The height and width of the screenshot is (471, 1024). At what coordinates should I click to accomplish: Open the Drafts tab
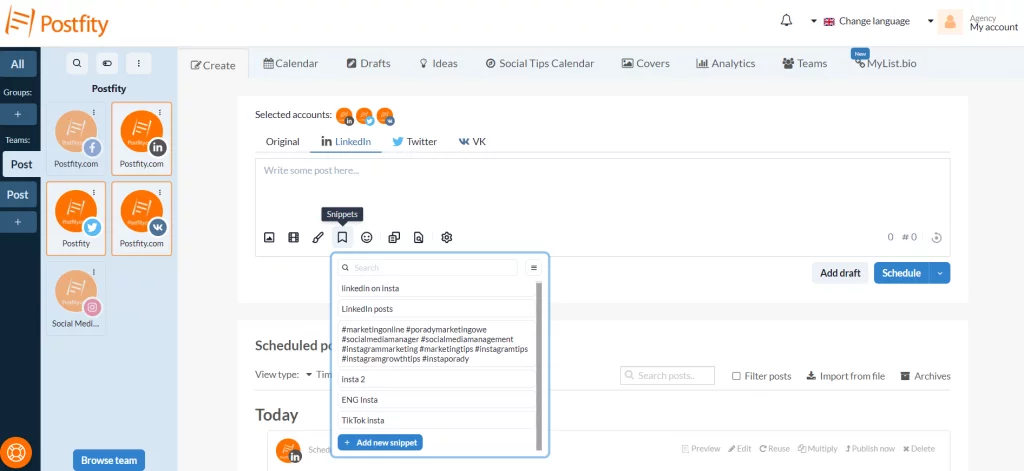368,63
